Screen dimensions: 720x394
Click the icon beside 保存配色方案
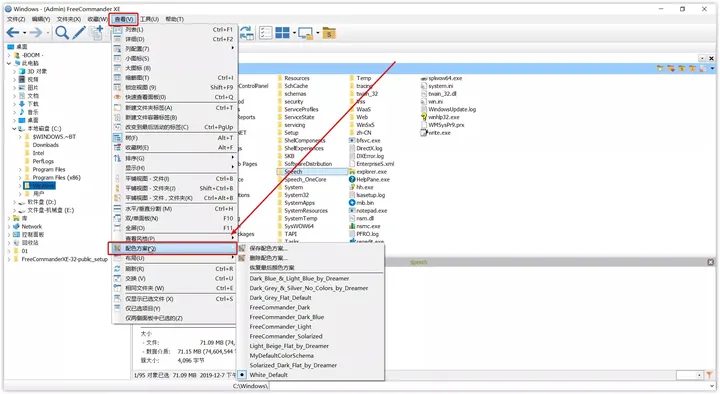click(x=242, y=248)
